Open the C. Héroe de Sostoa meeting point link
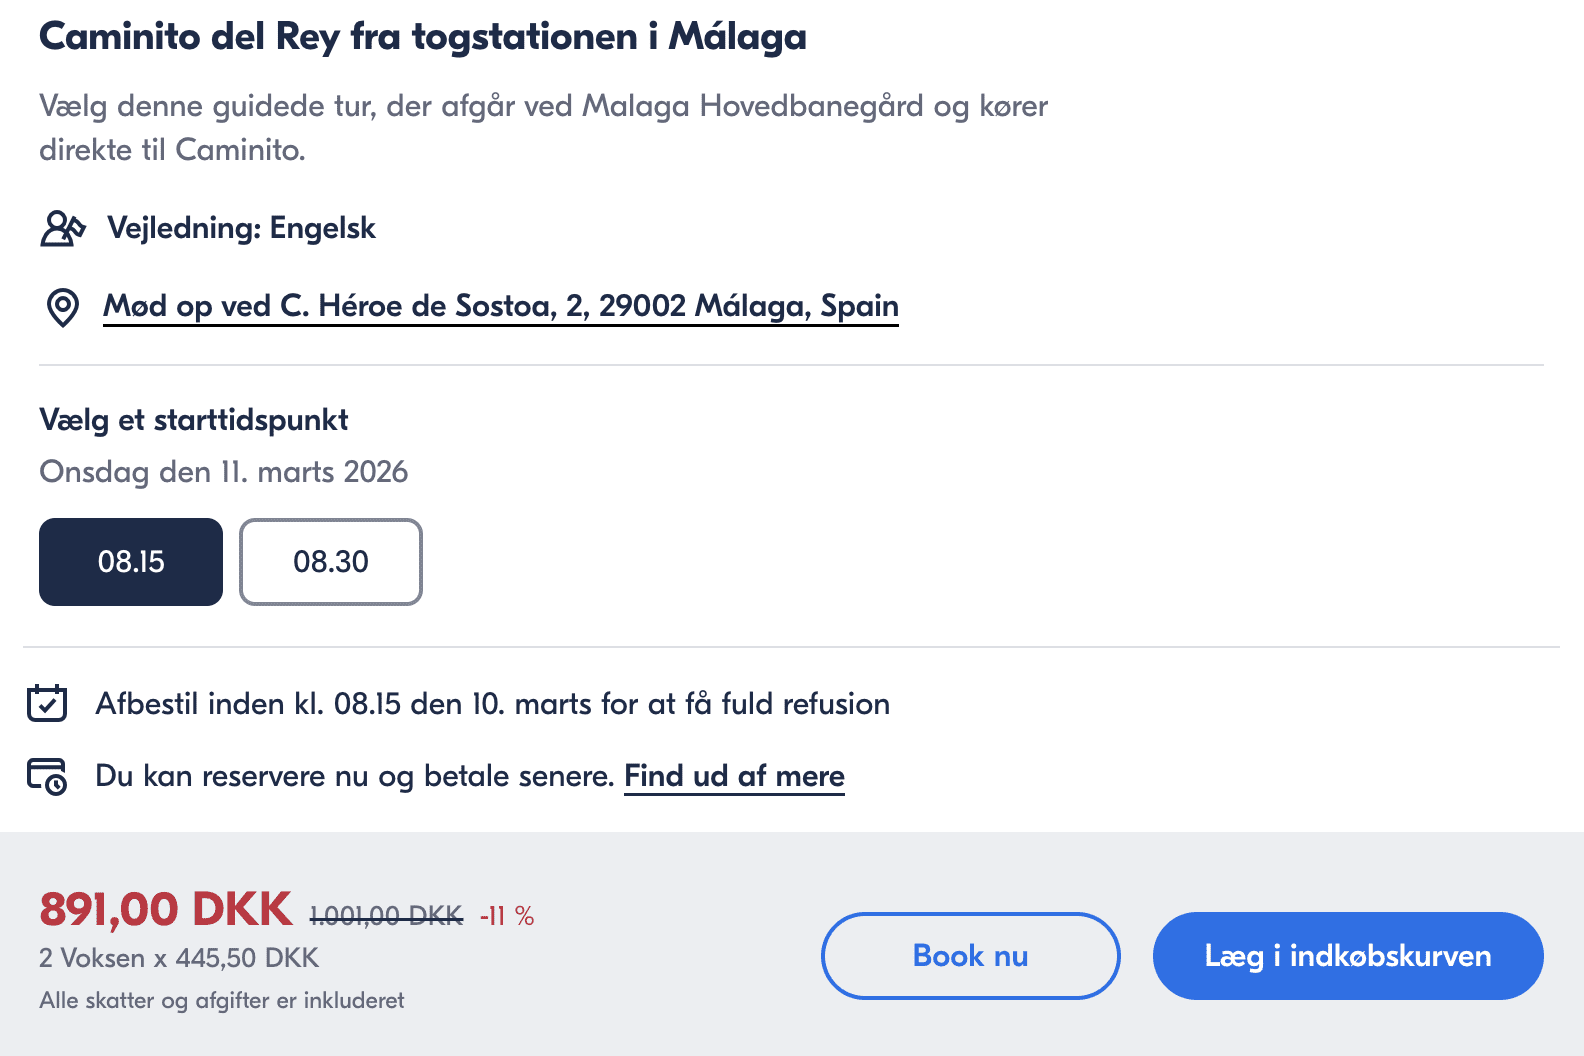Image resolution: width=1584 pixels, height=1056 pixels. [x=500, y=306]
